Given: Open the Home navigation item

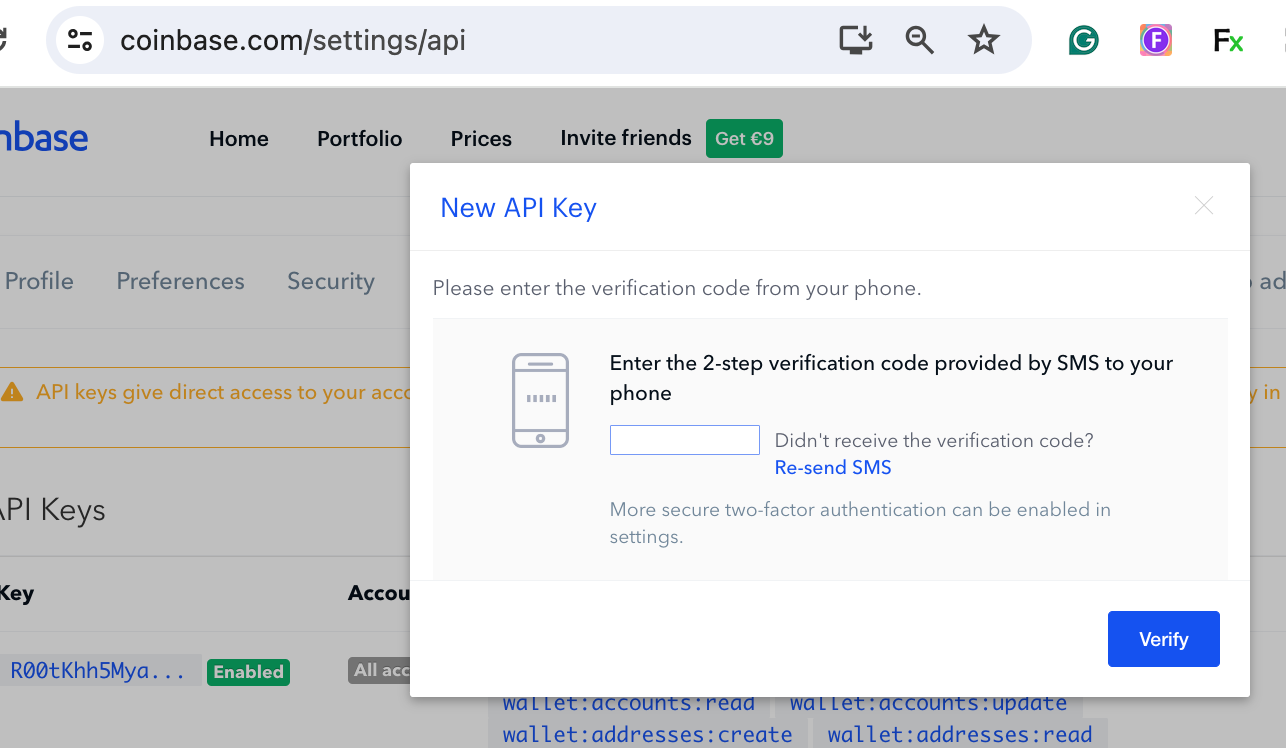Looking at the screenshot, I should pyautogui.click(x=239, y=139).
